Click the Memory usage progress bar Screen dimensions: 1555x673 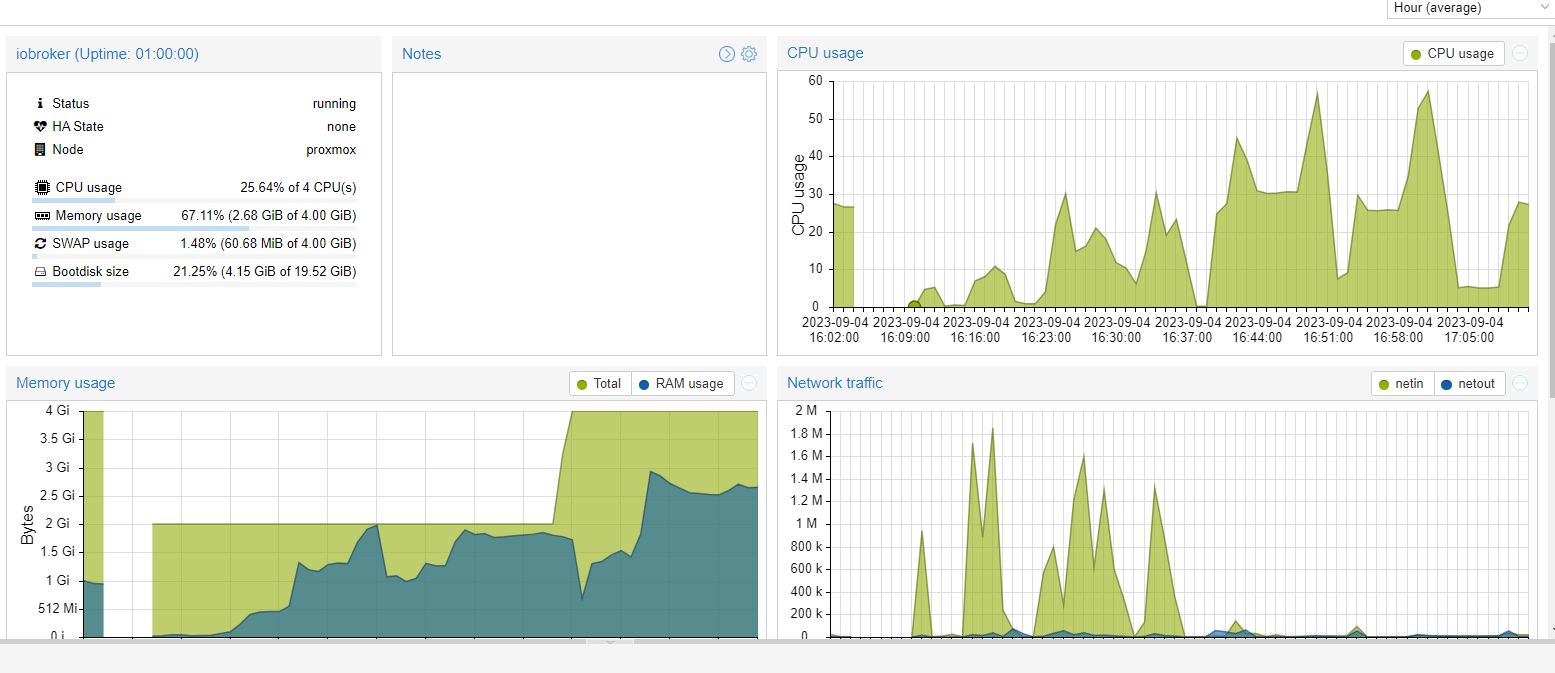pyautogui.click(x=194, y=228)
